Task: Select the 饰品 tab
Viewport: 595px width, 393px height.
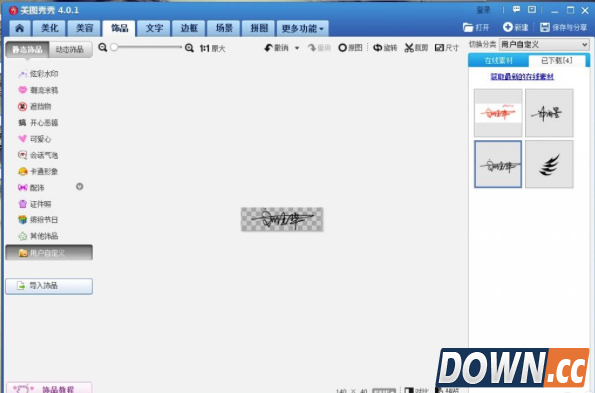Action: coord(120,28)
